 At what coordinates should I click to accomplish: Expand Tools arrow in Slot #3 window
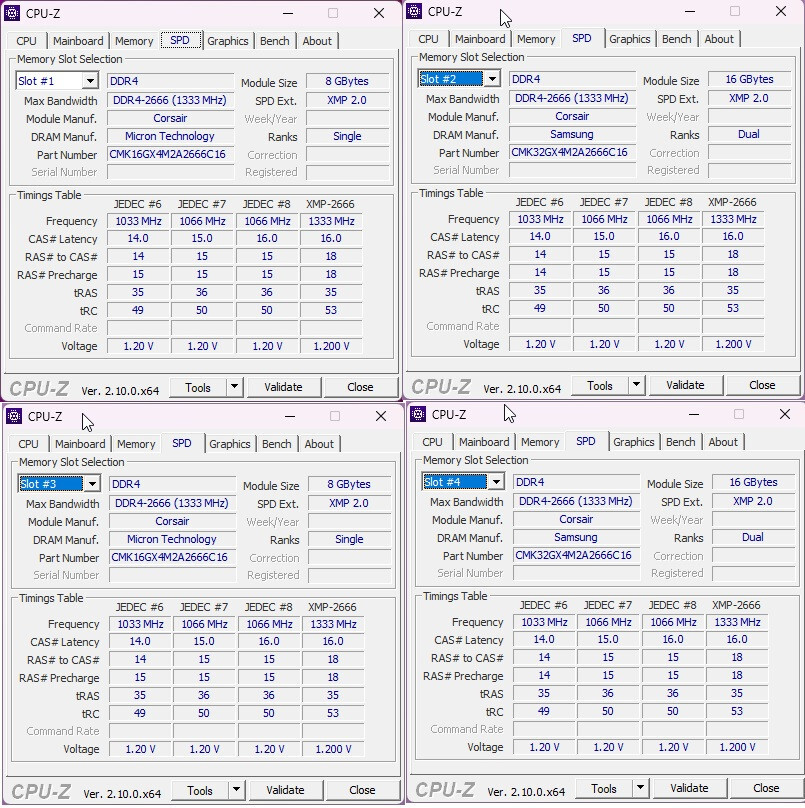[237, 789]
